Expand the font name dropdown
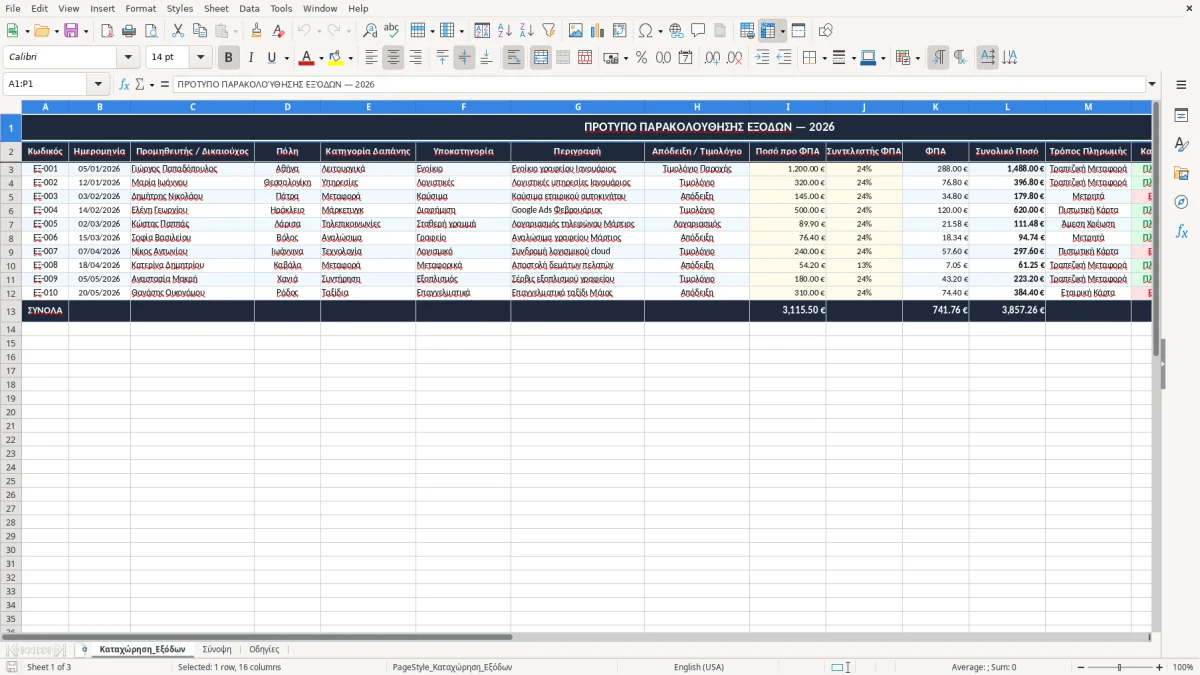Screen dimensions: 1200x675 128,58
